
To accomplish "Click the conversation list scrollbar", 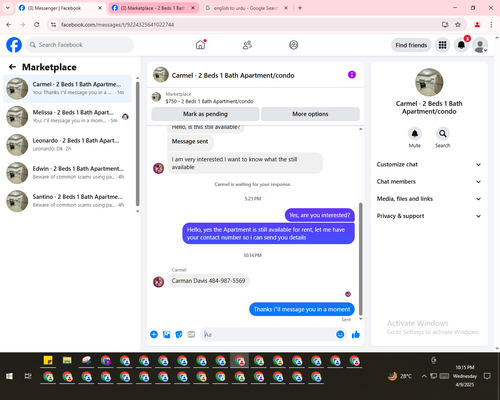I will (x=137, y=144).
